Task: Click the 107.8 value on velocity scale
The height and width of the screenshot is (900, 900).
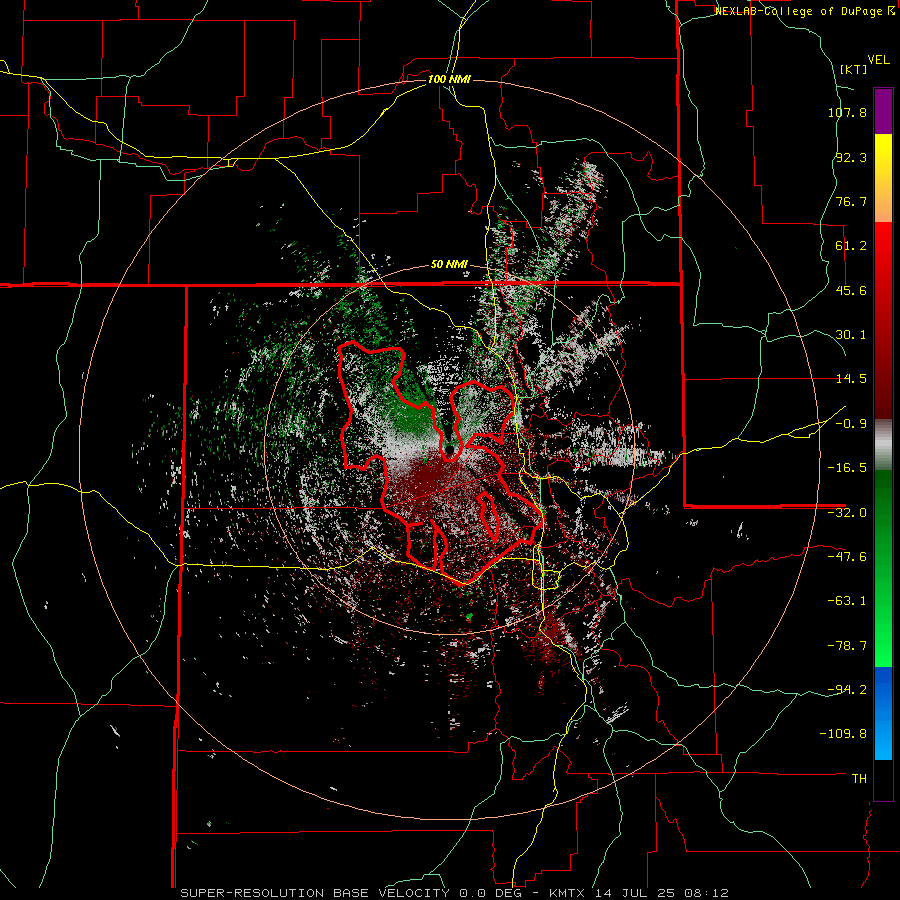Action: click(847, 112)
